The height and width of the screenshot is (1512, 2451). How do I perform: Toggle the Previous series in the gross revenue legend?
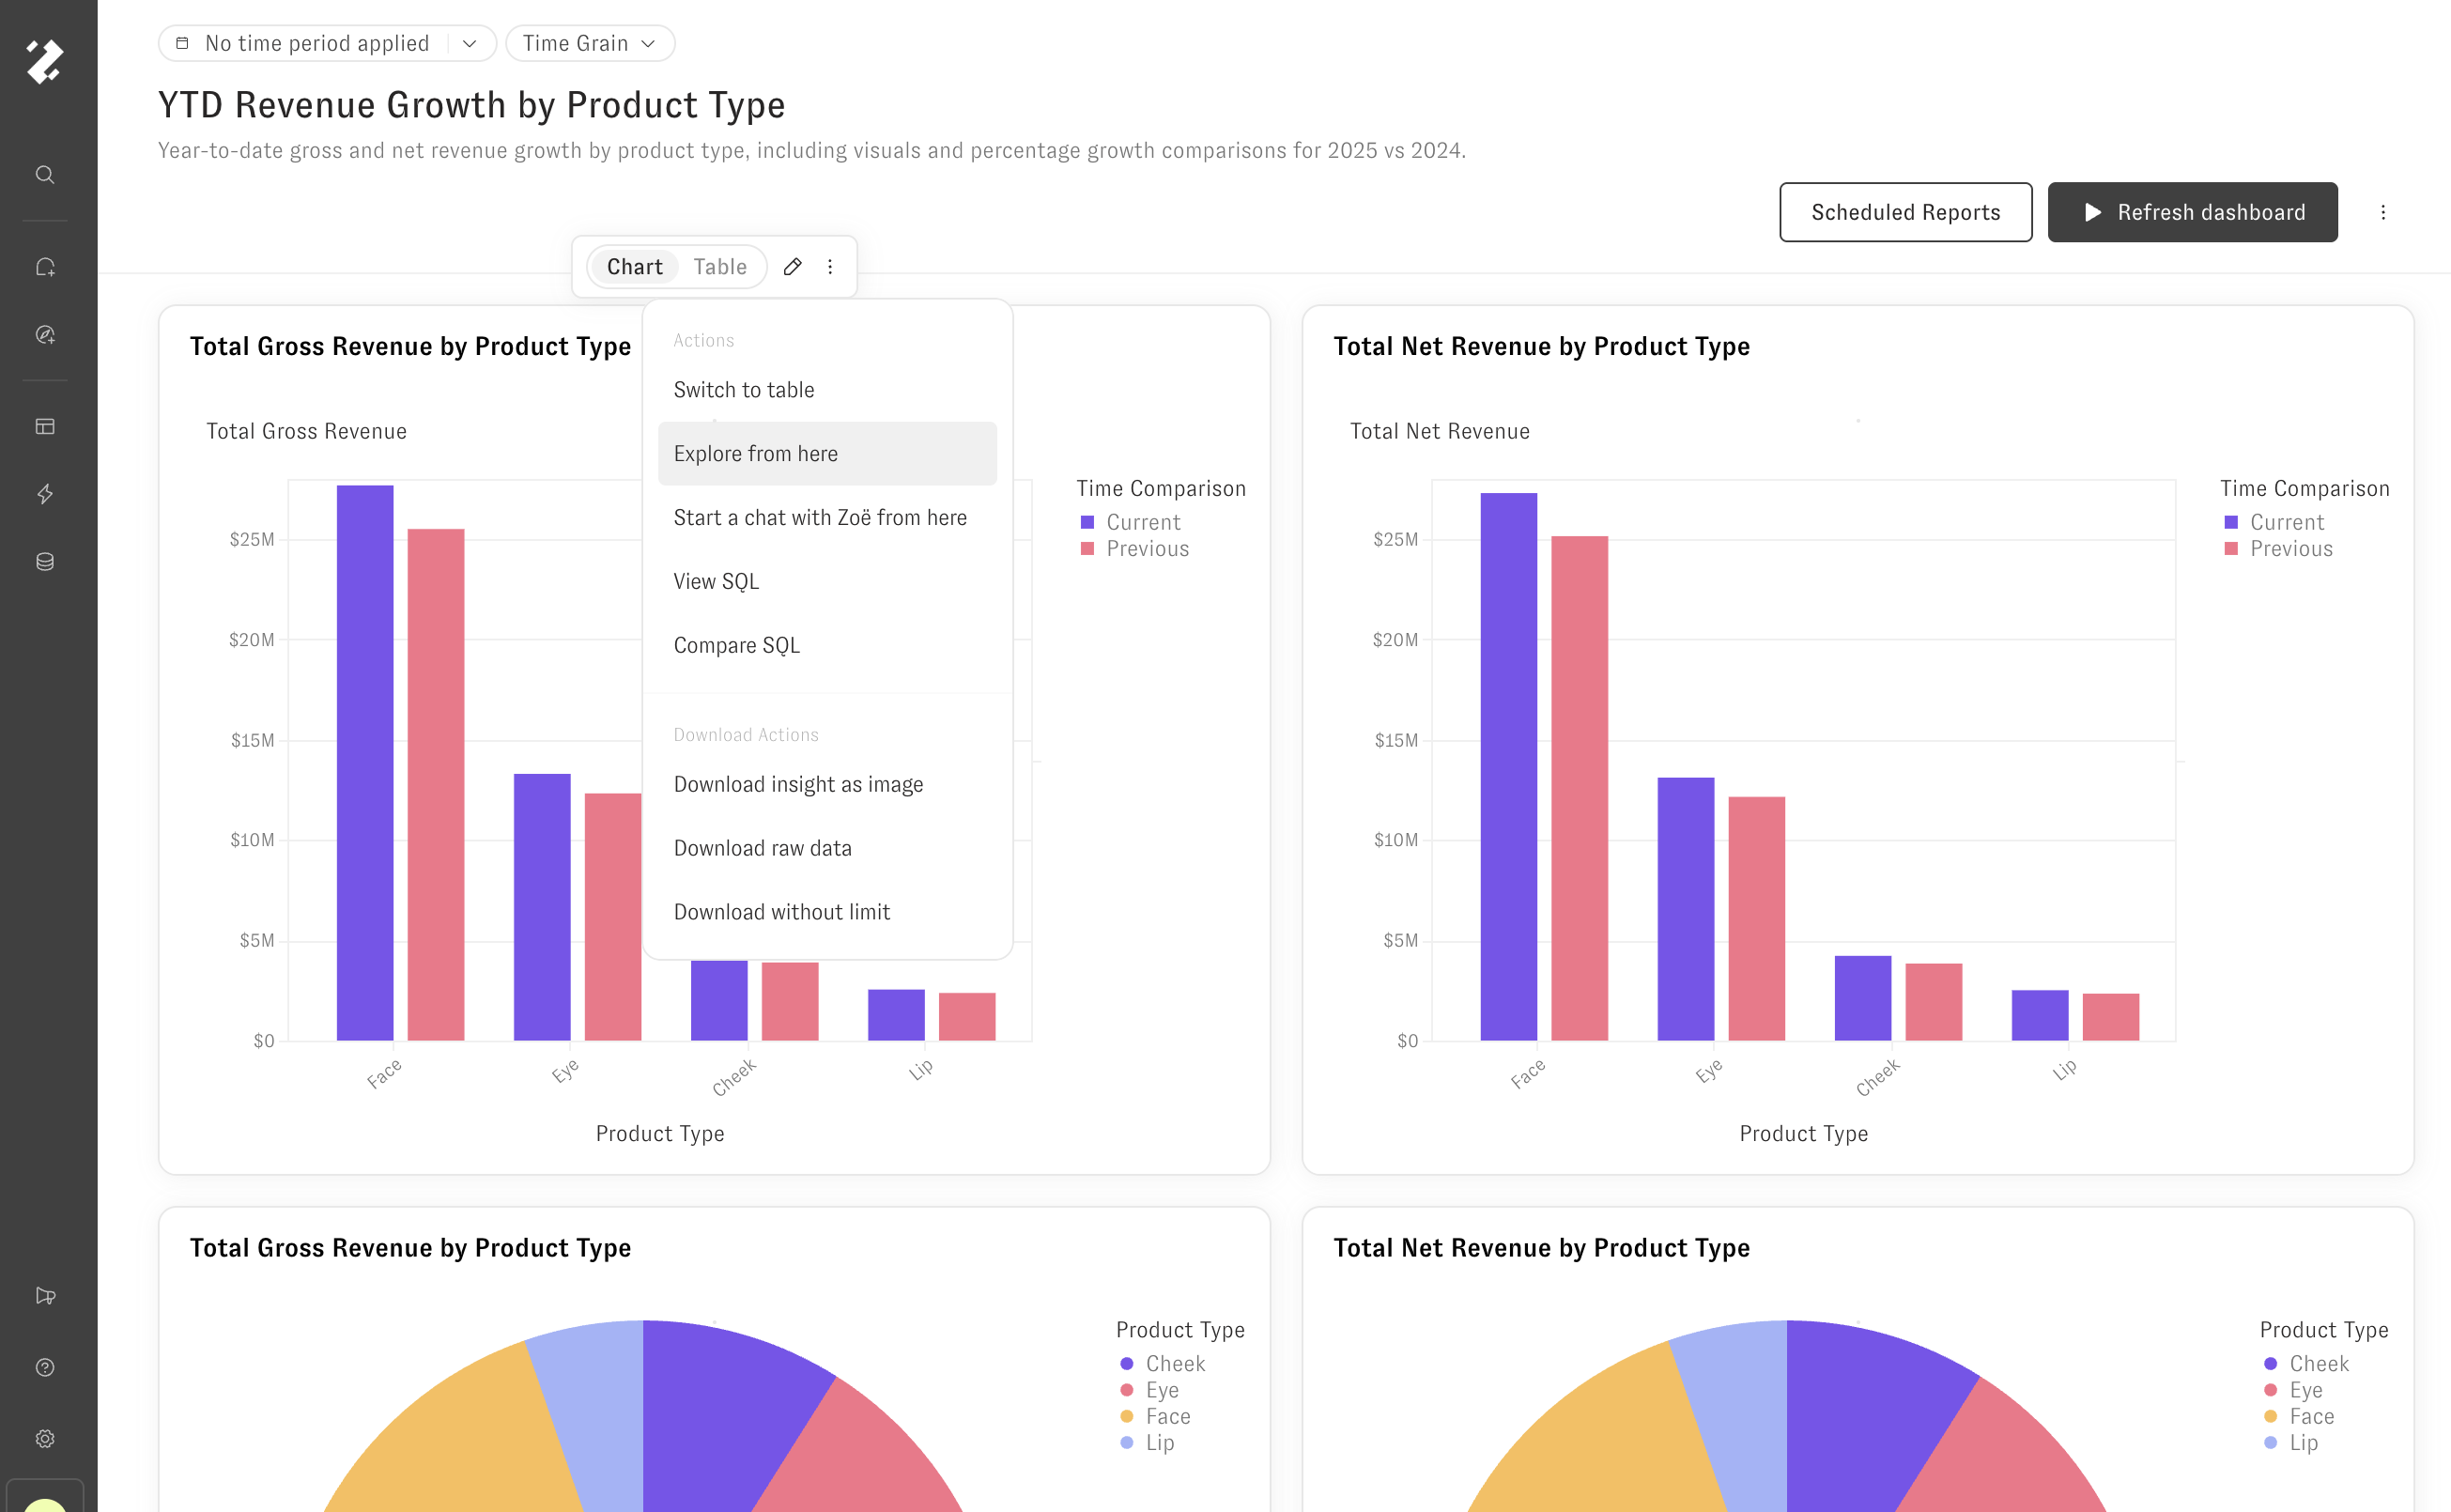(1147, 549)
